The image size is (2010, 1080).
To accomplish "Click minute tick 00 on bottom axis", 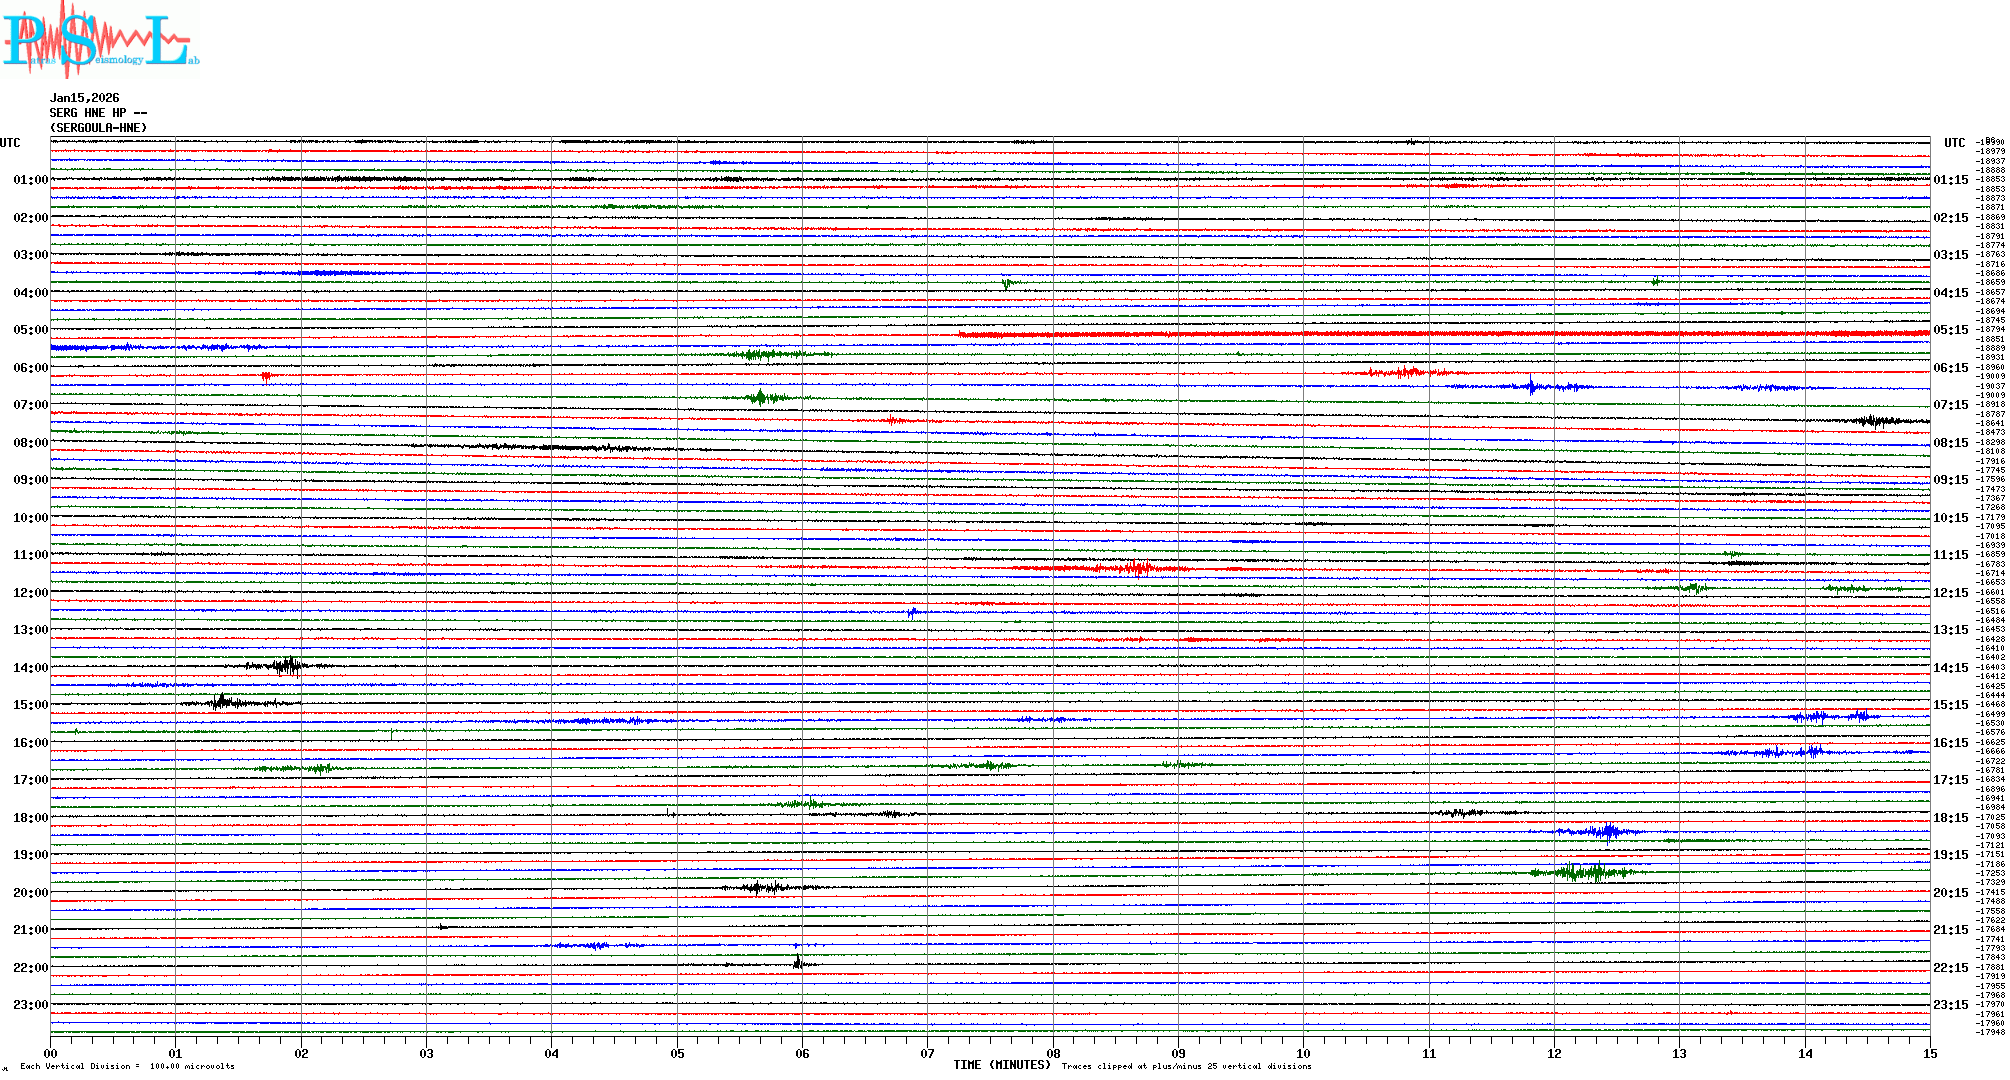I will [x=51, y=1053].
